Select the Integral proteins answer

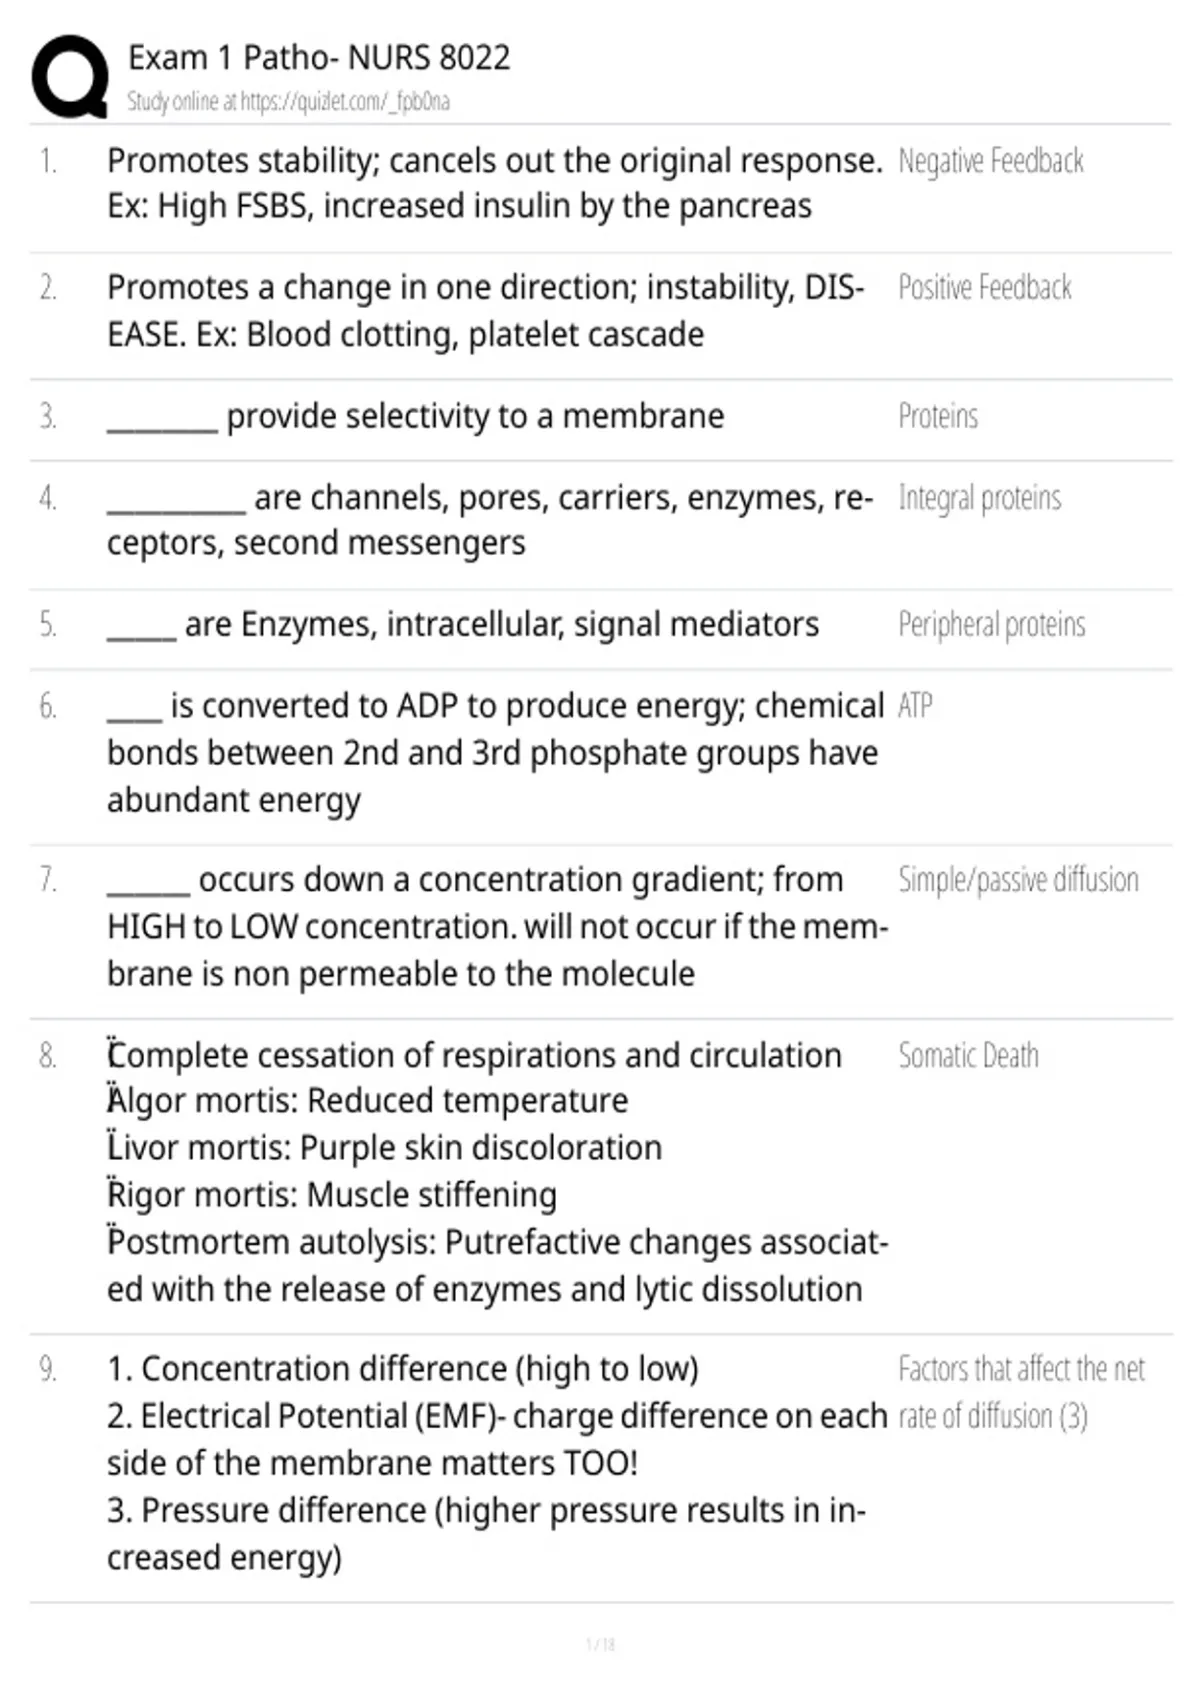coord(979,498)
